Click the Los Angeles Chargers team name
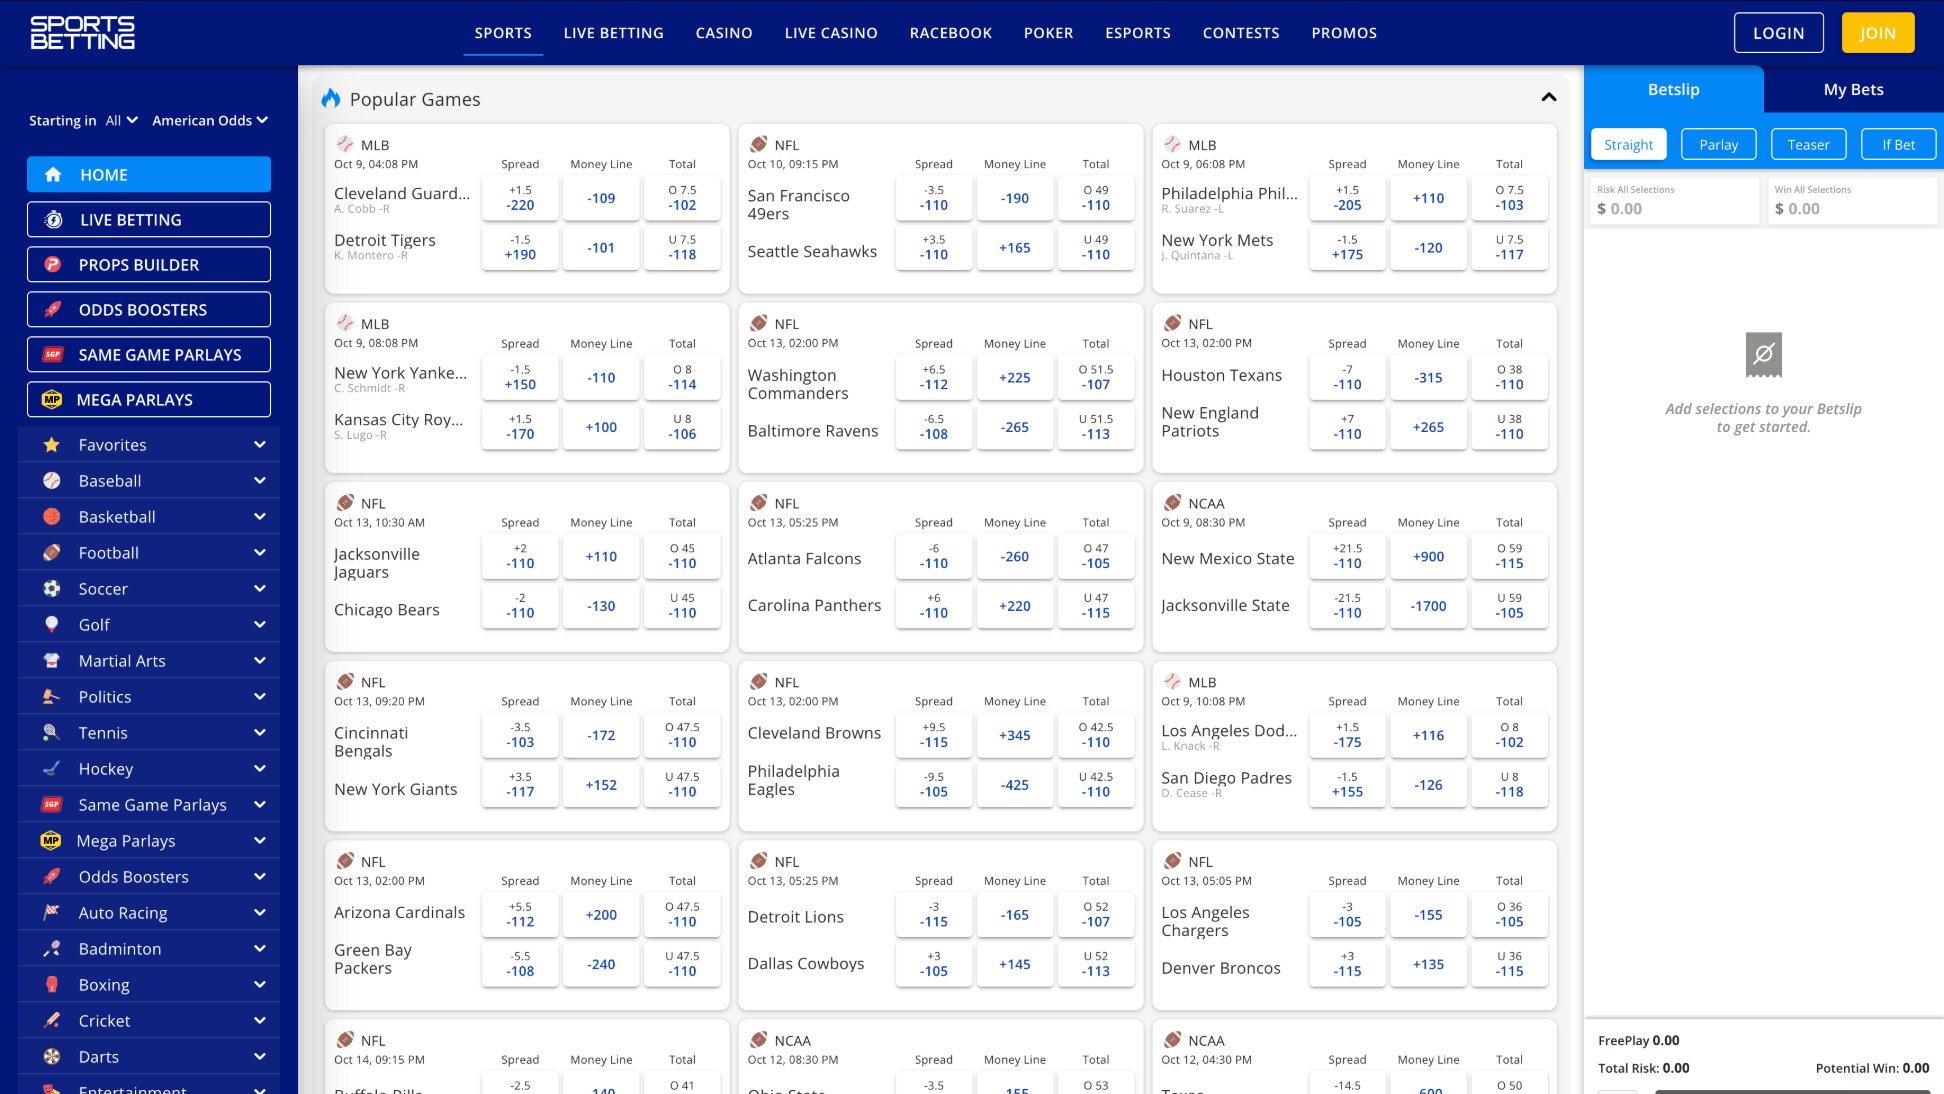Image resolution: width=1944 pixels, height=1094 pixels. click(x=1205, y=921)
